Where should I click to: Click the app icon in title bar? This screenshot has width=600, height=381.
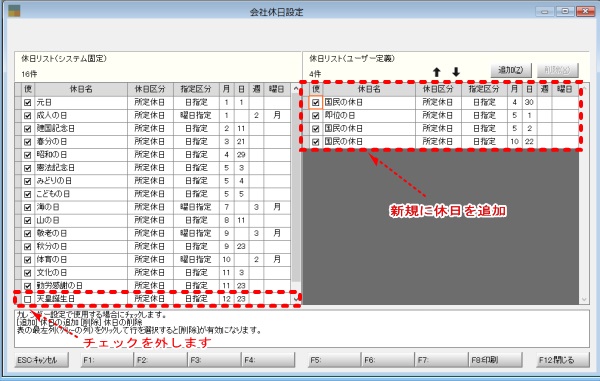tap(14, 11)
